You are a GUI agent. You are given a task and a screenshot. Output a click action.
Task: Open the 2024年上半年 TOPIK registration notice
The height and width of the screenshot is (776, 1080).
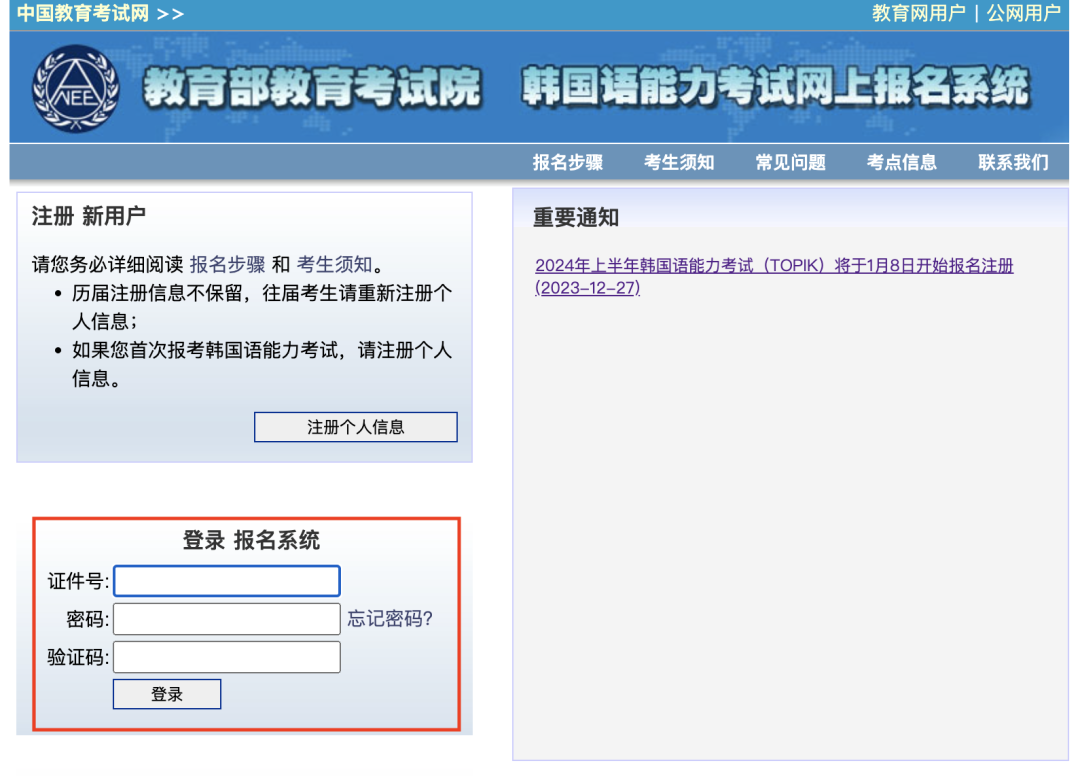coord(774,276)
